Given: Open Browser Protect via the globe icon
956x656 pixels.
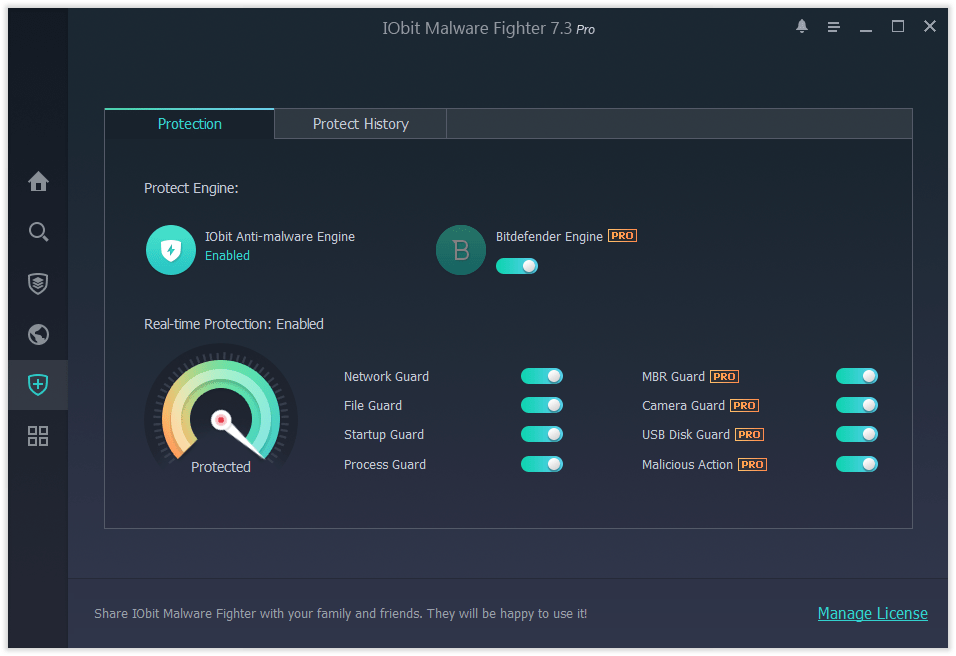Looking at the screenshot, I should (x=38, y=334).
